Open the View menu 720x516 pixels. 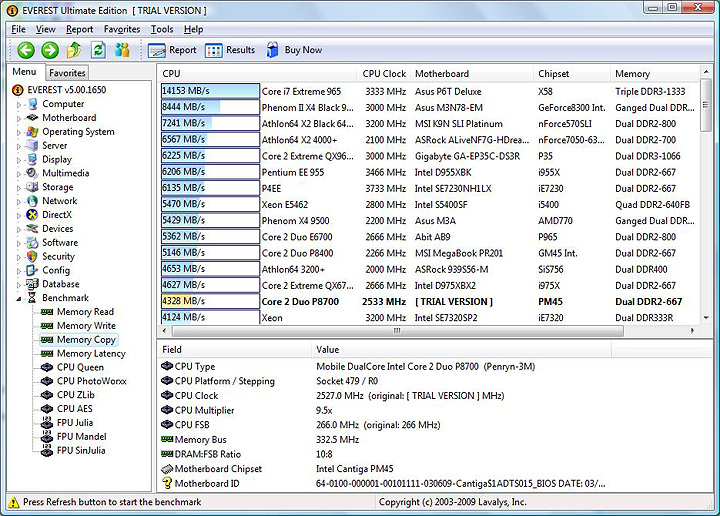coord(45,29)
